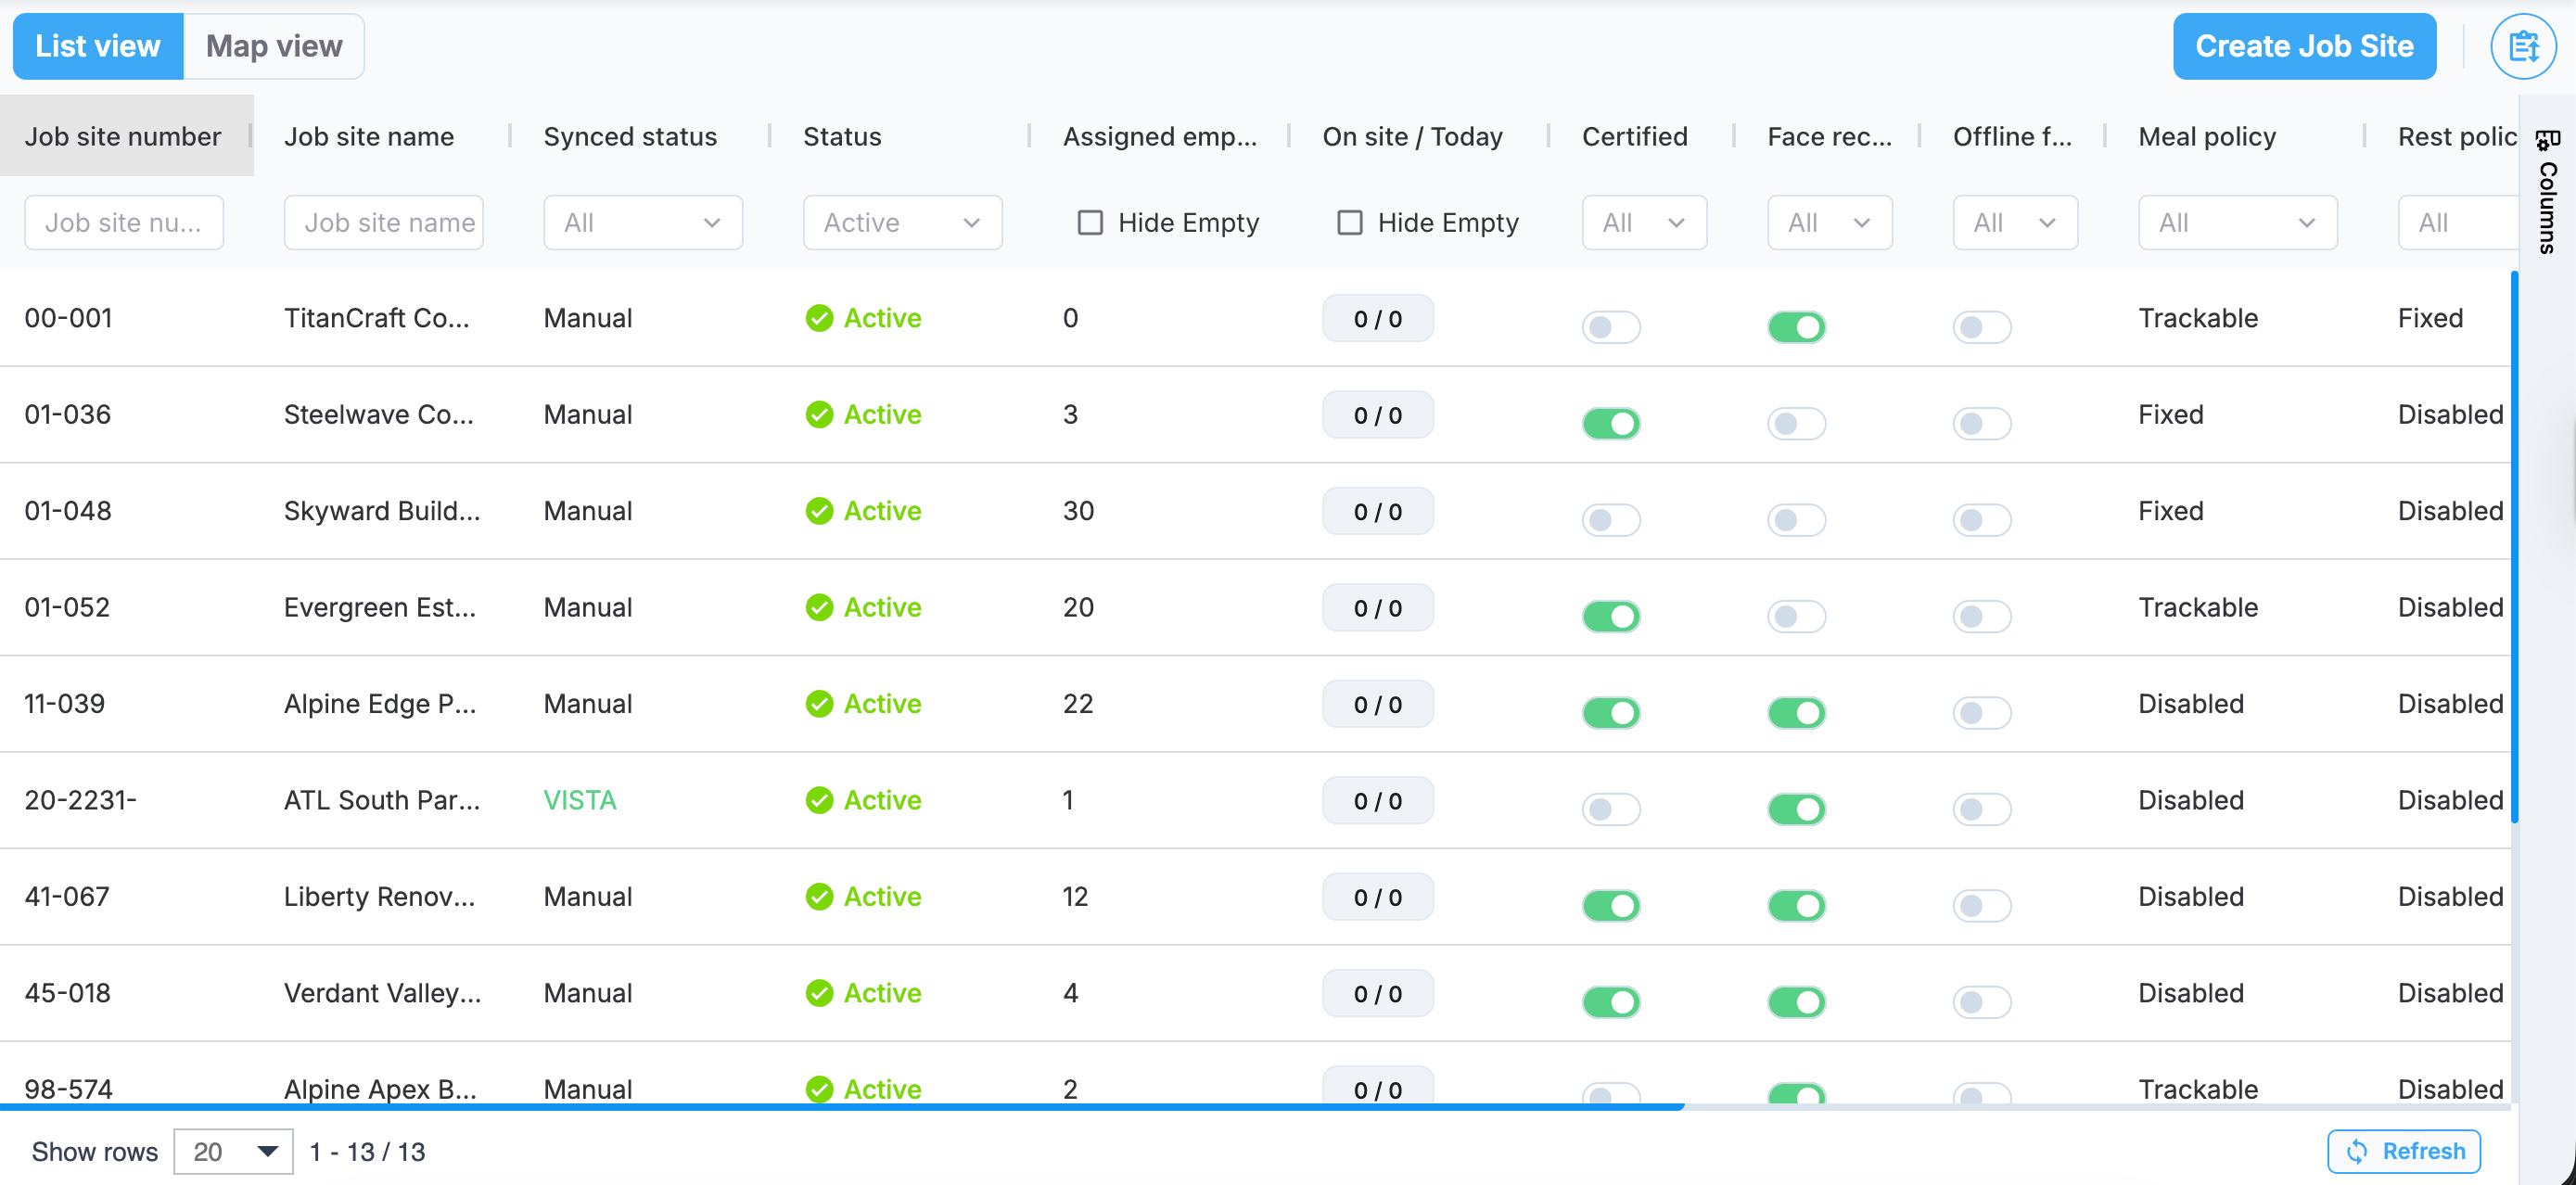Open the Show rows count dropdown
This screenshot has width=2576, height=1185.
pyautogui.click(x=233, y=1151)
